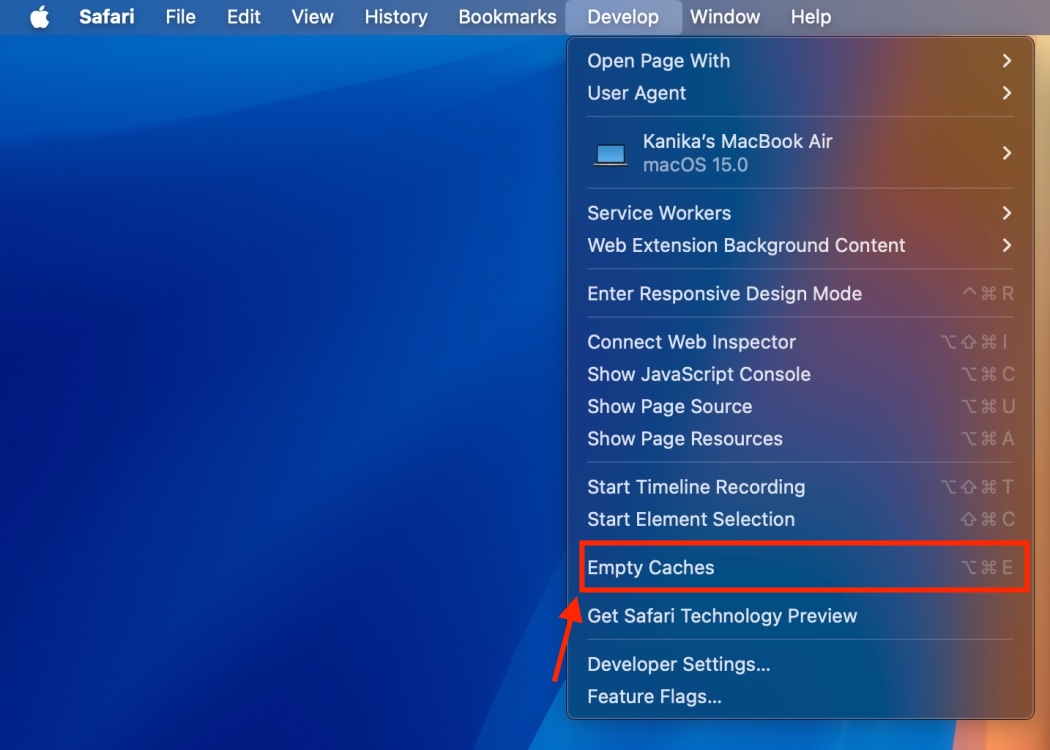1050x750 pixels.
Task: Click Get Safari Technology Preview
Action: [722, 616]
